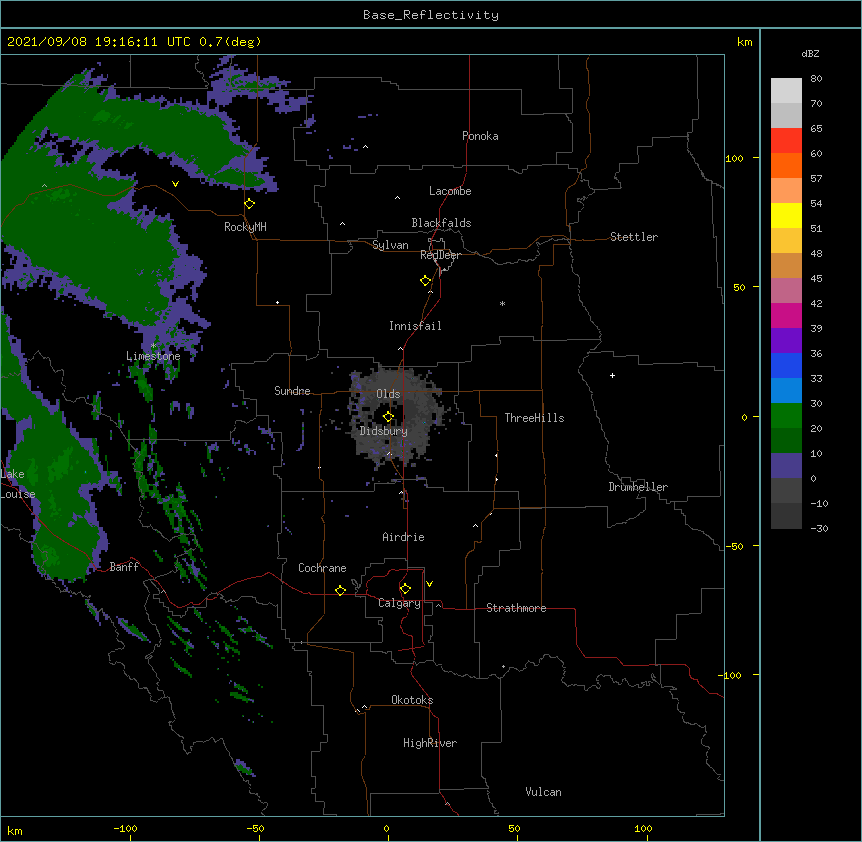The height and width of the screenshot is (842, 862).
Task: Pick the pink 42-45 dBZ legend swatch
Action: click(786, 291)
